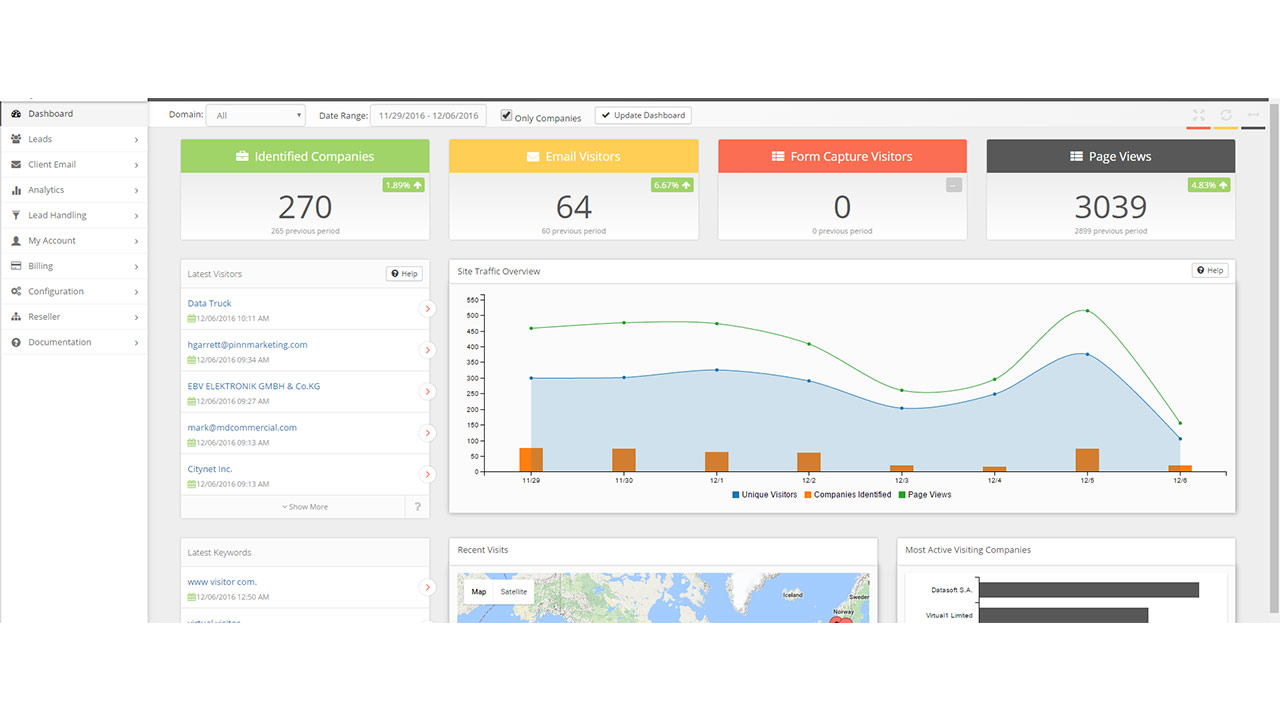Switch map to Satellite view
This screenshot has width=1280, height=720.
point(514,592)
